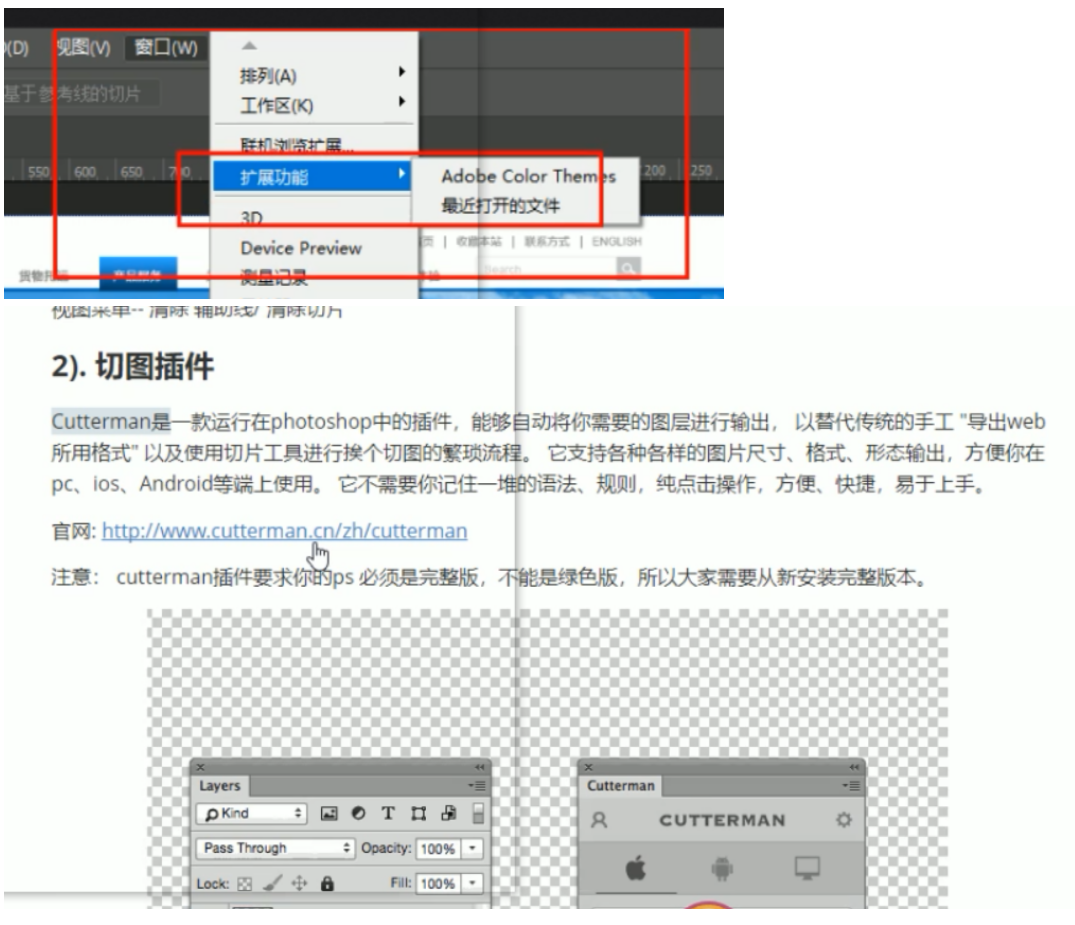Collapse the Cutterman panel with double arrows
This screenshot has width=1075, height=925.
pos(854,767)
